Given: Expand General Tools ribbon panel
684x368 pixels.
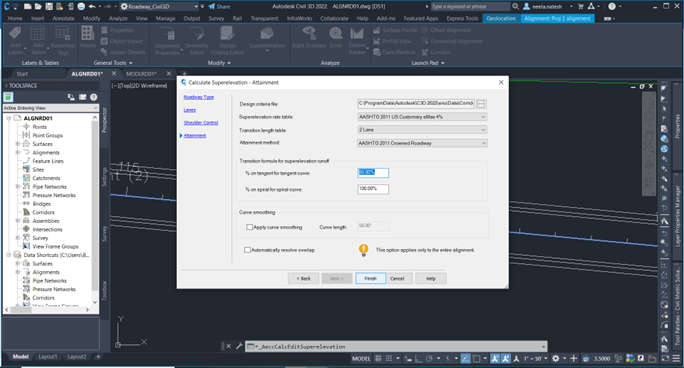Looking at the screenshot, I should 113,63.
